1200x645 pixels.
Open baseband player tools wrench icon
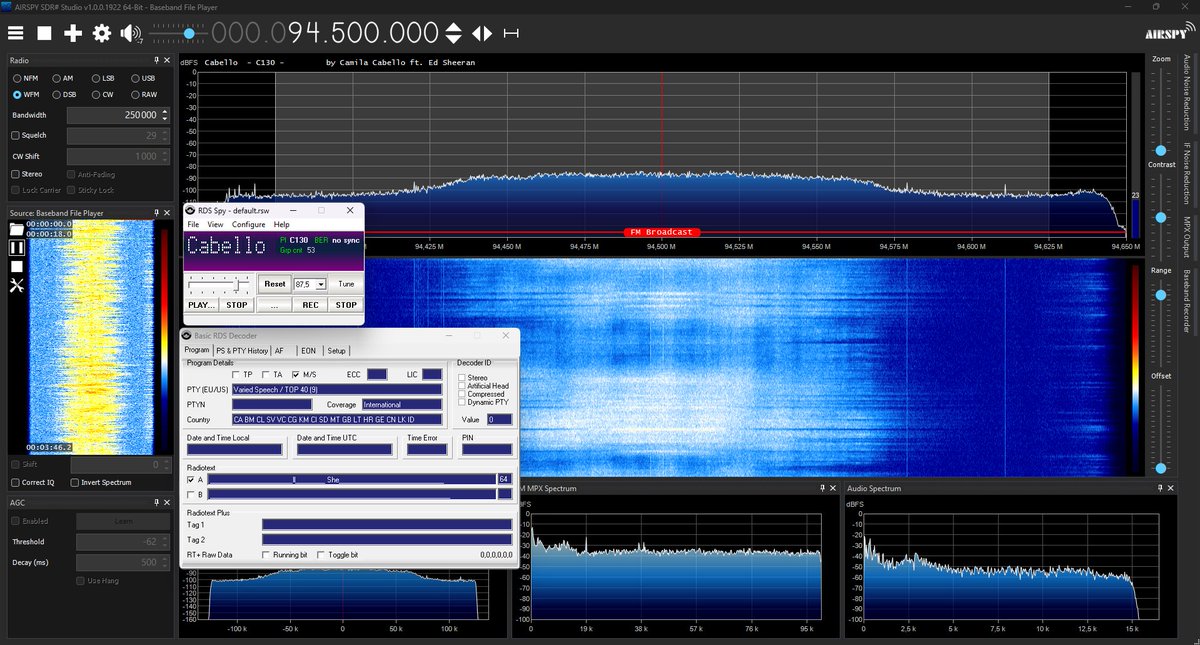point(16,286)
